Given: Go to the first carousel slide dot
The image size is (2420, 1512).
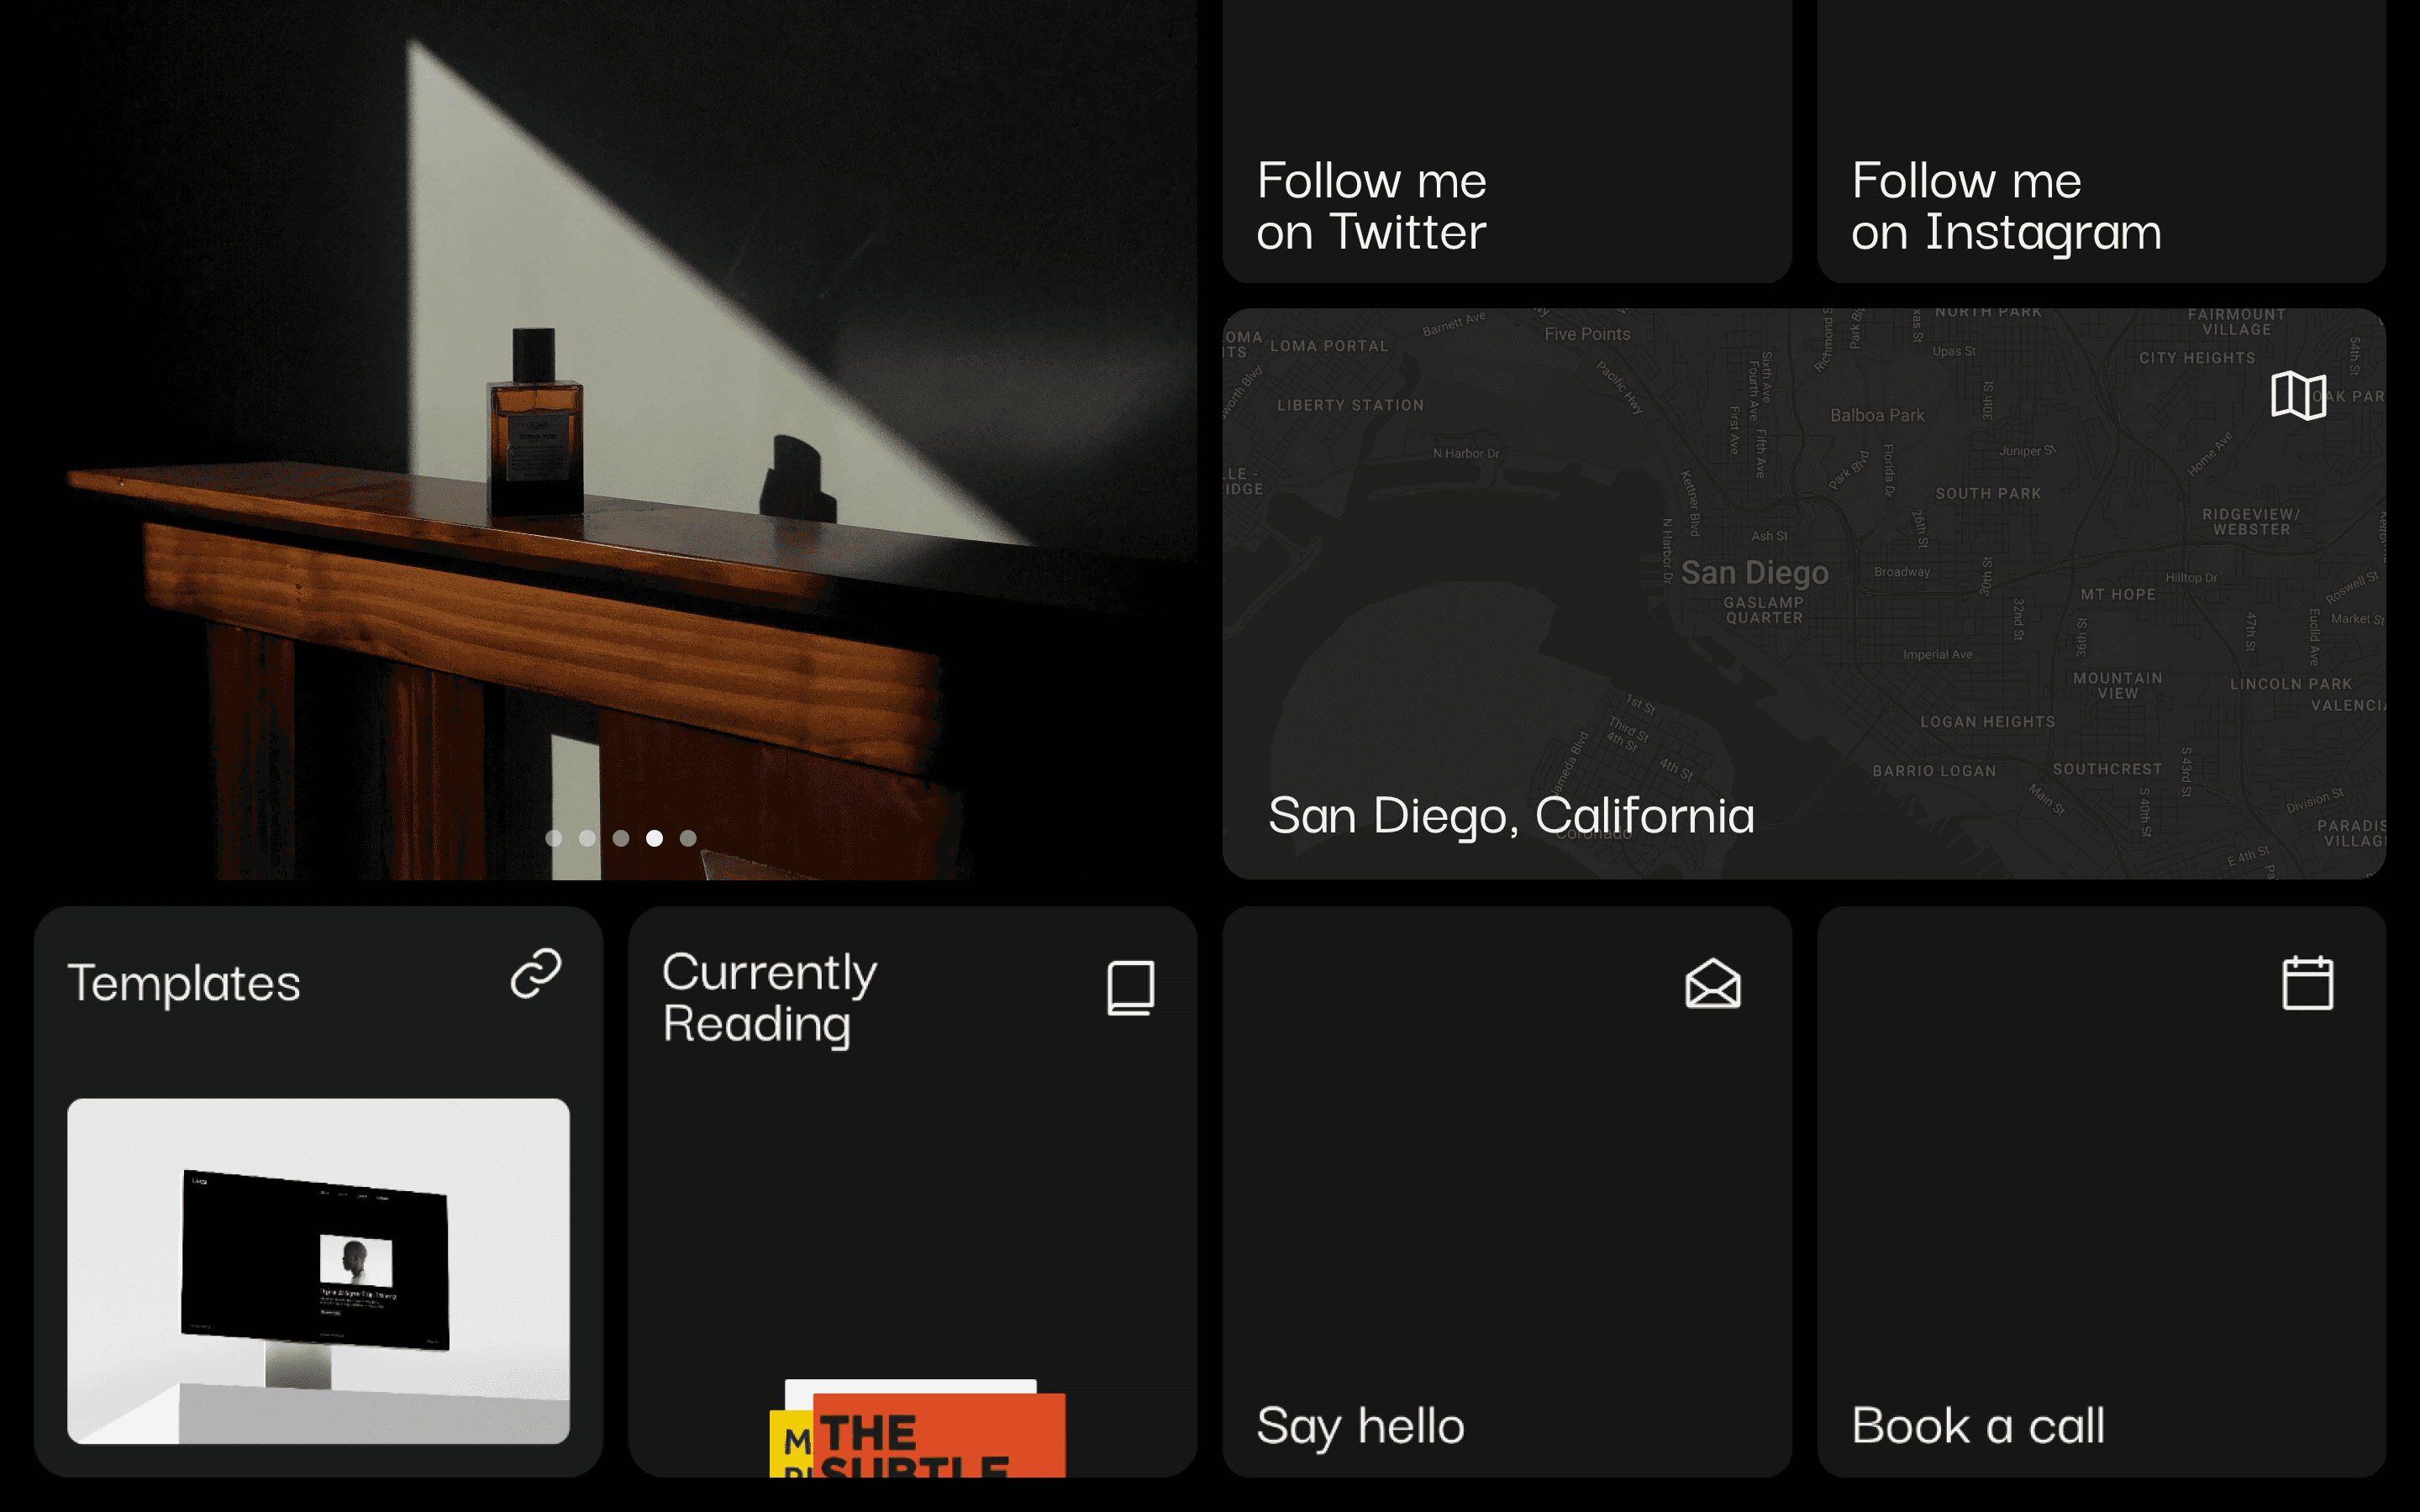Looking at the screenshot, I should 554,838.
